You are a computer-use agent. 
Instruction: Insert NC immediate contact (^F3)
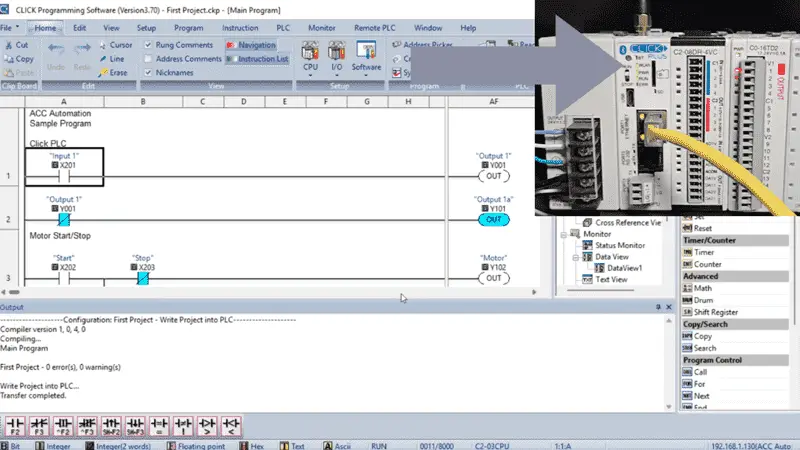point(87,426)
